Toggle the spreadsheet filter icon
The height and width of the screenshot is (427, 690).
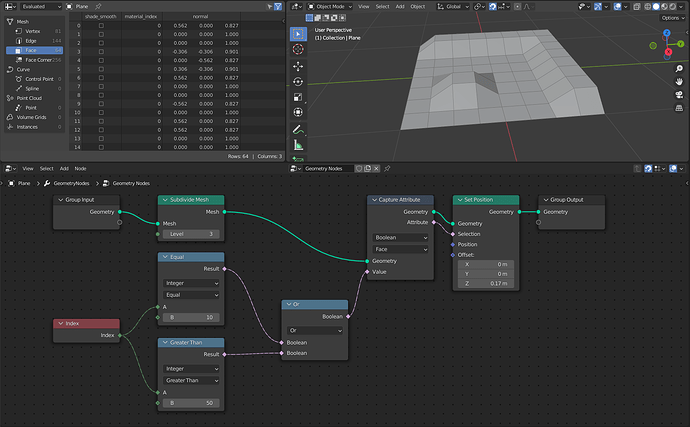pos(278,7)
